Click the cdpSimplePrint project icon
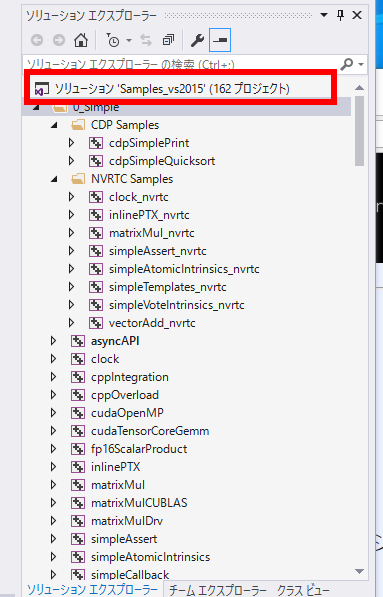Viewport: 383px width, 597px height. pyautogui.click(x=96, y=143)
